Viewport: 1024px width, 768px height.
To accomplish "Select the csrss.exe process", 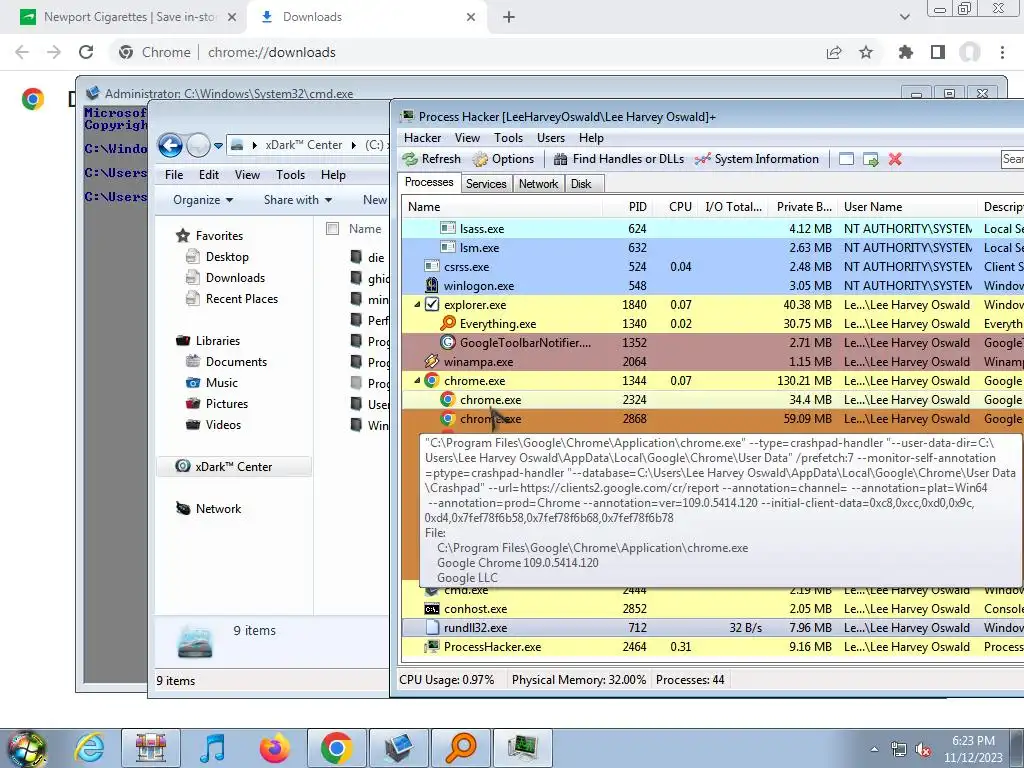I will coord(712,266).
